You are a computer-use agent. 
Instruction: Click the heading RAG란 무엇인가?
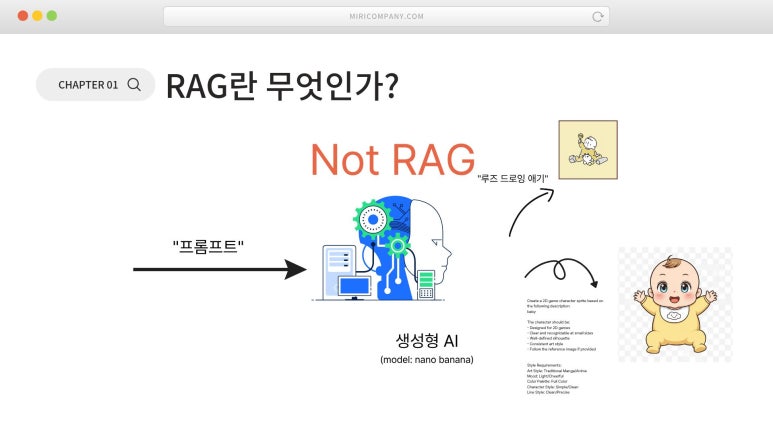pyautogui.click(x=282, y=86)
